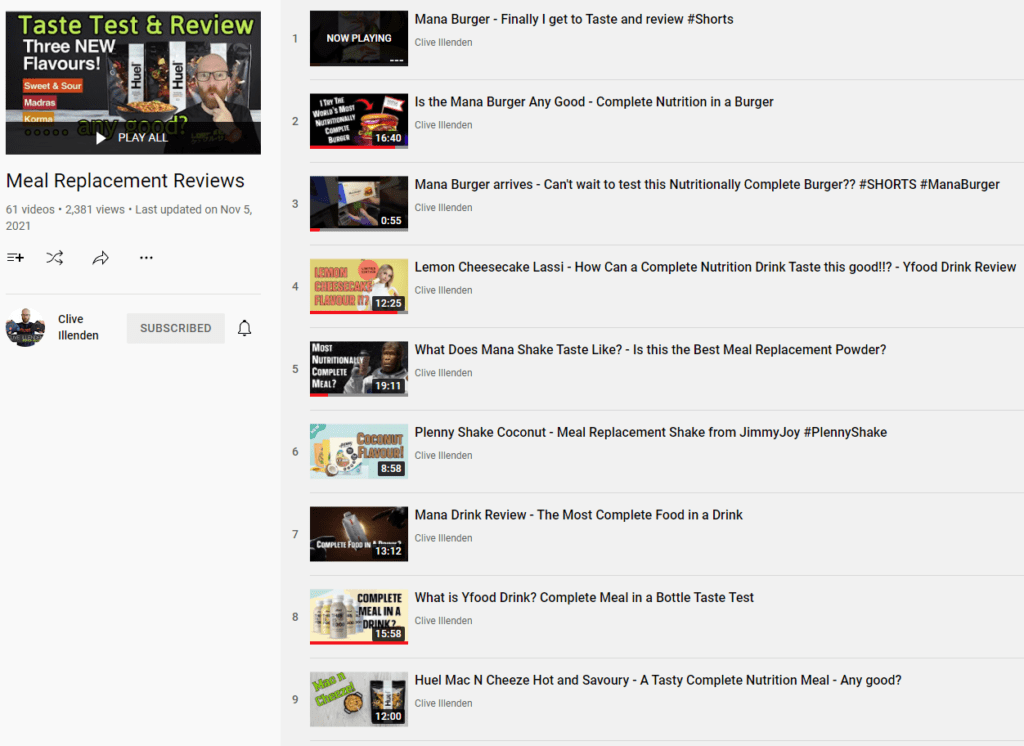The image size is (1024, 746).
Task: Open the 19:11 Most Nutritionally Complete Meal thumbnail
Action: [359, 369]
